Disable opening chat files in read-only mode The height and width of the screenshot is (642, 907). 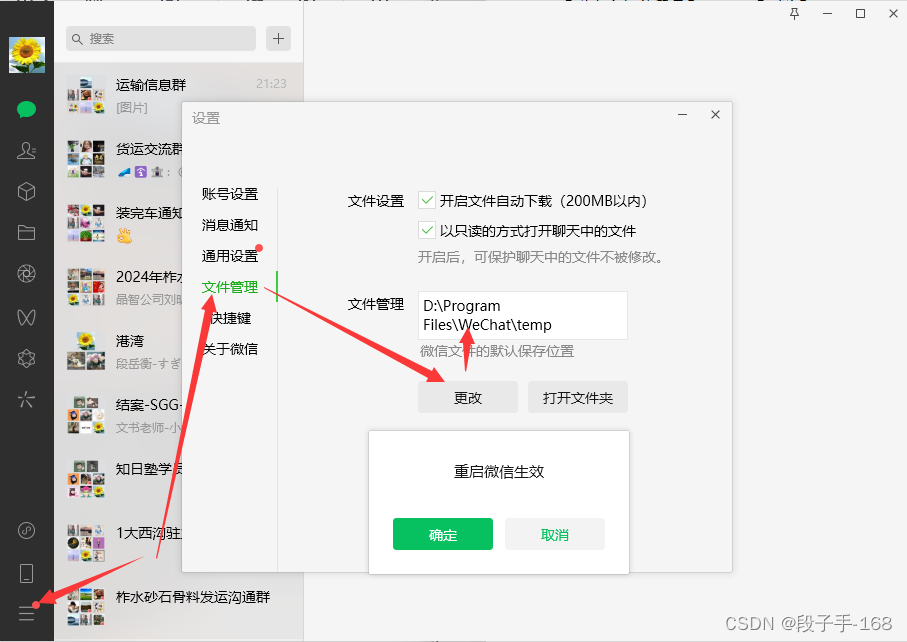(427, 230)
